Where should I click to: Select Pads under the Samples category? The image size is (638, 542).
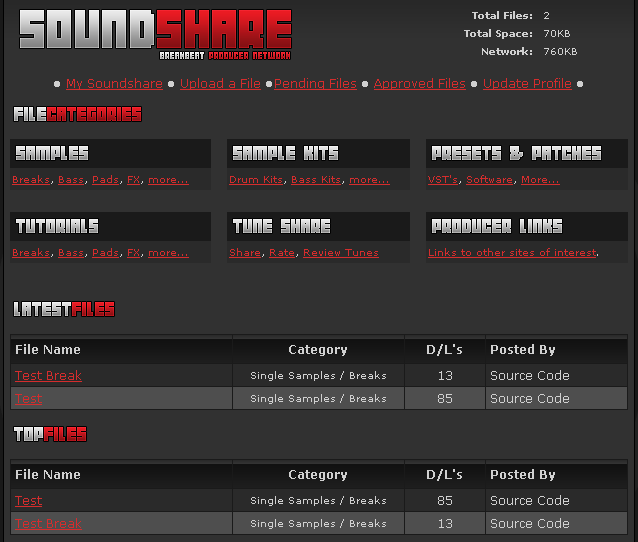click(x=105, y=180)
